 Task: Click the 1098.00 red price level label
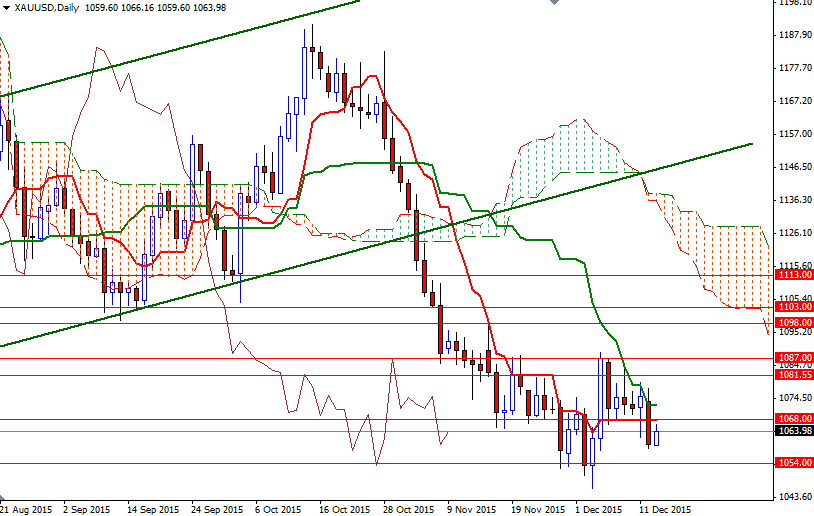[793, 323]
